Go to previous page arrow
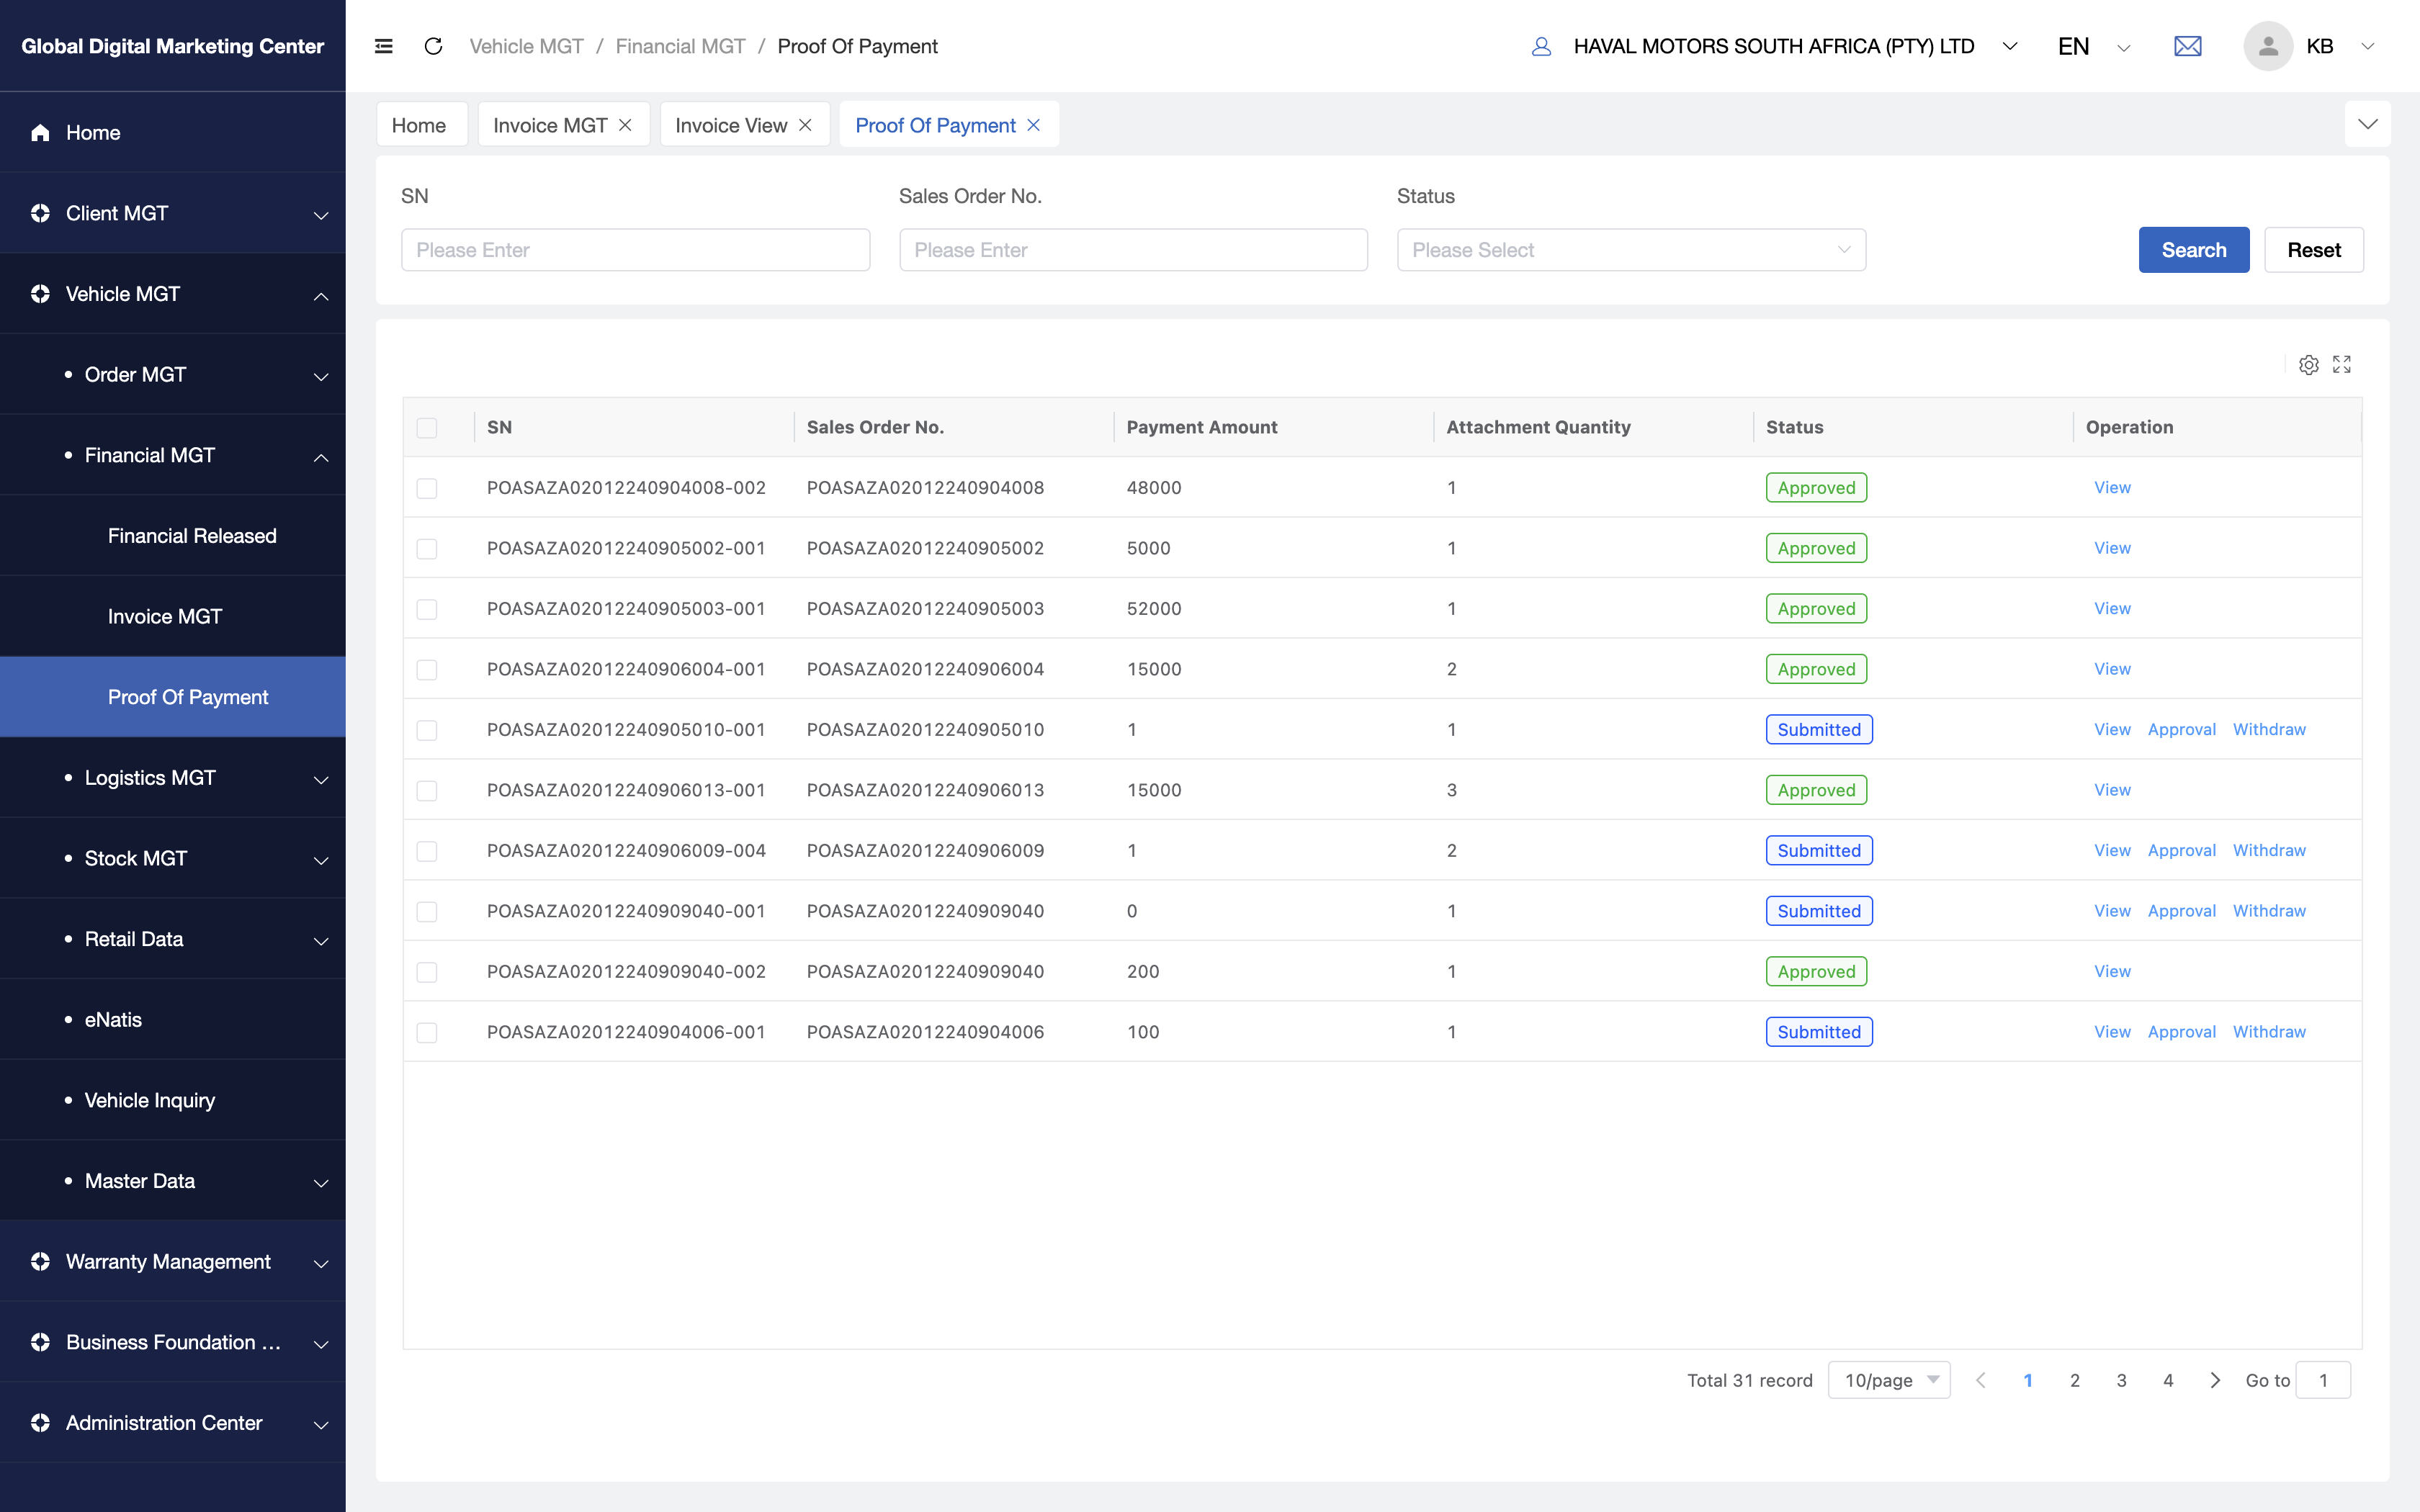Viewport: 2420px width, 1512px height. pos(1981,1380)
